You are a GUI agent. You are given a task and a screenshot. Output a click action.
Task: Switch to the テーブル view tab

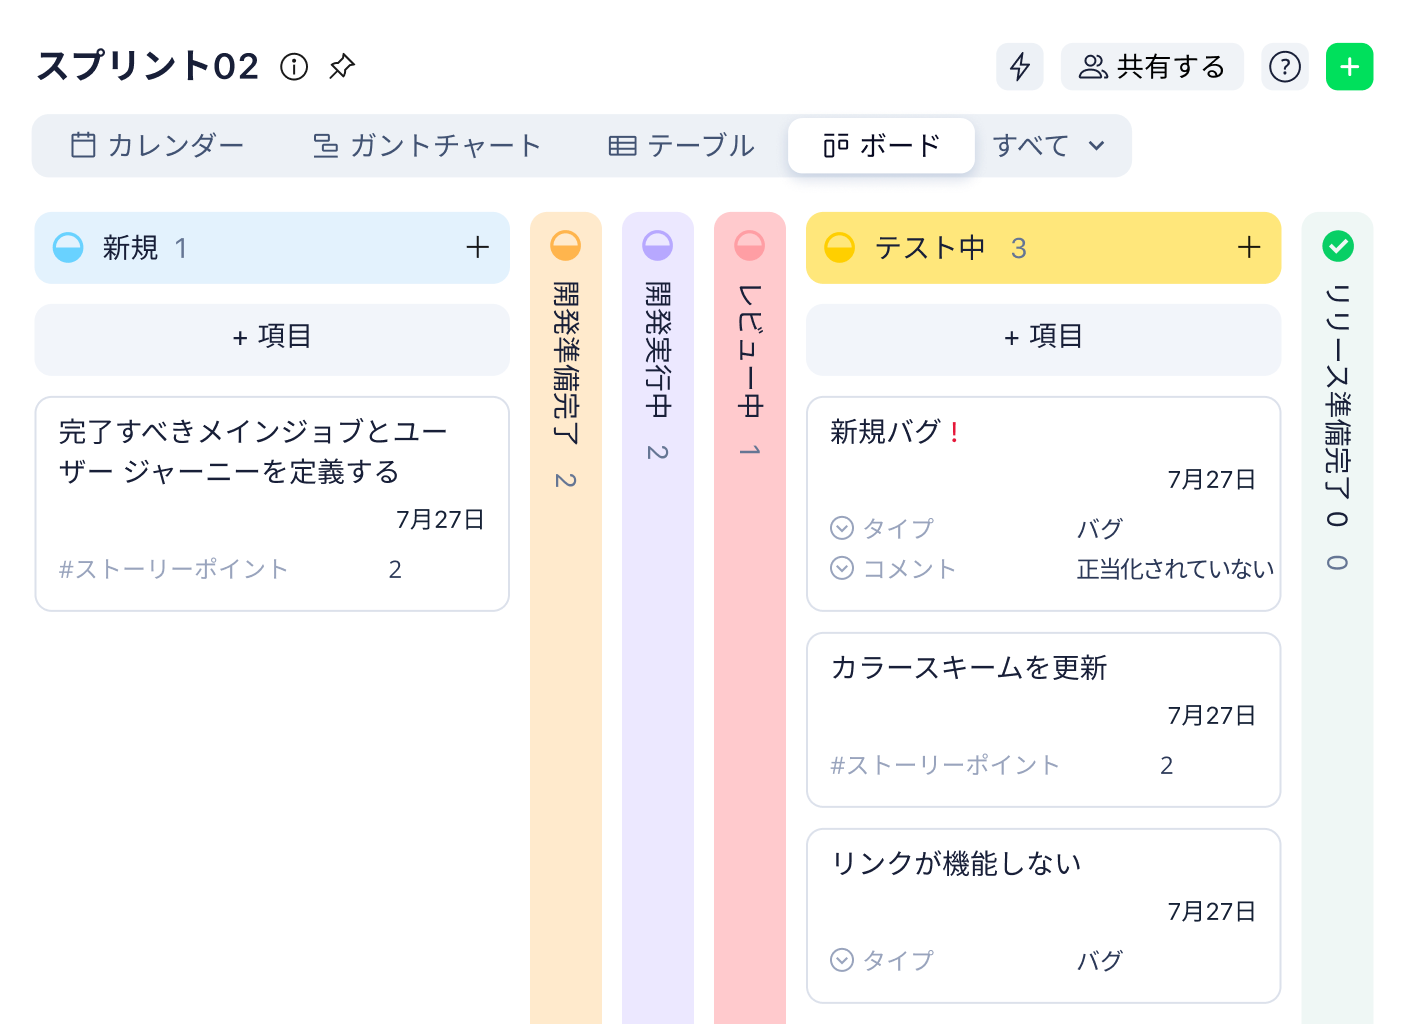point(682,146)
